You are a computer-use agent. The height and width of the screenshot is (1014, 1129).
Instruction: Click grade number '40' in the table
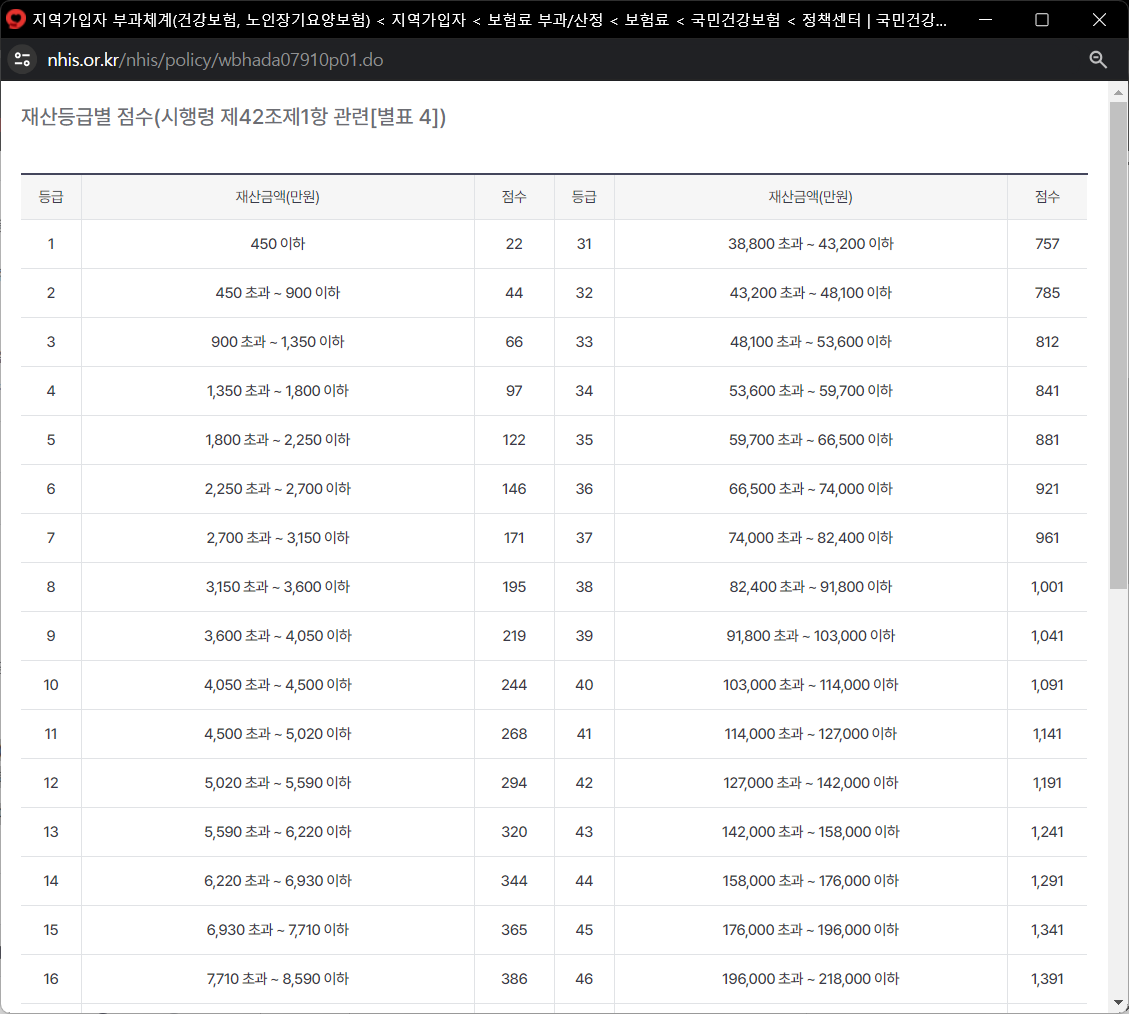[584, 685]
